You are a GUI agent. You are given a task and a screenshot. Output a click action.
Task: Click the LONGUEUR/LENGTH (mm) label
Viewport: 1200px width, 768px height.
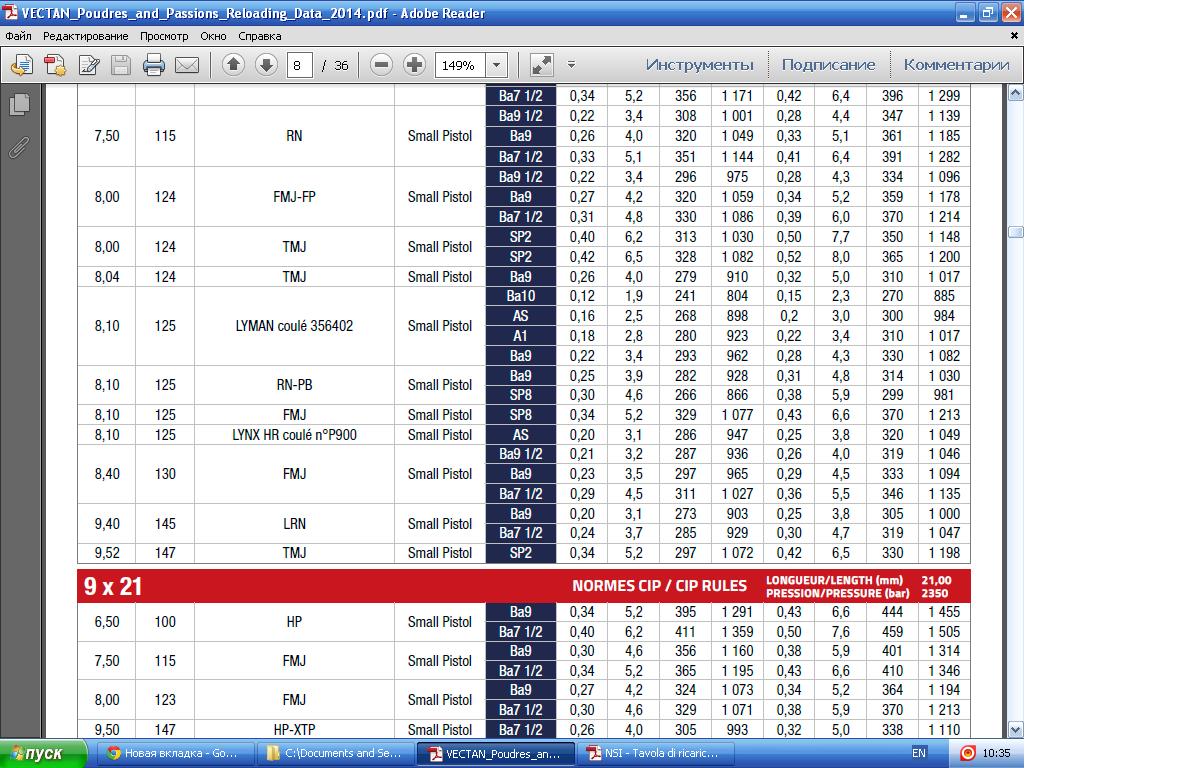click(834, 580)
